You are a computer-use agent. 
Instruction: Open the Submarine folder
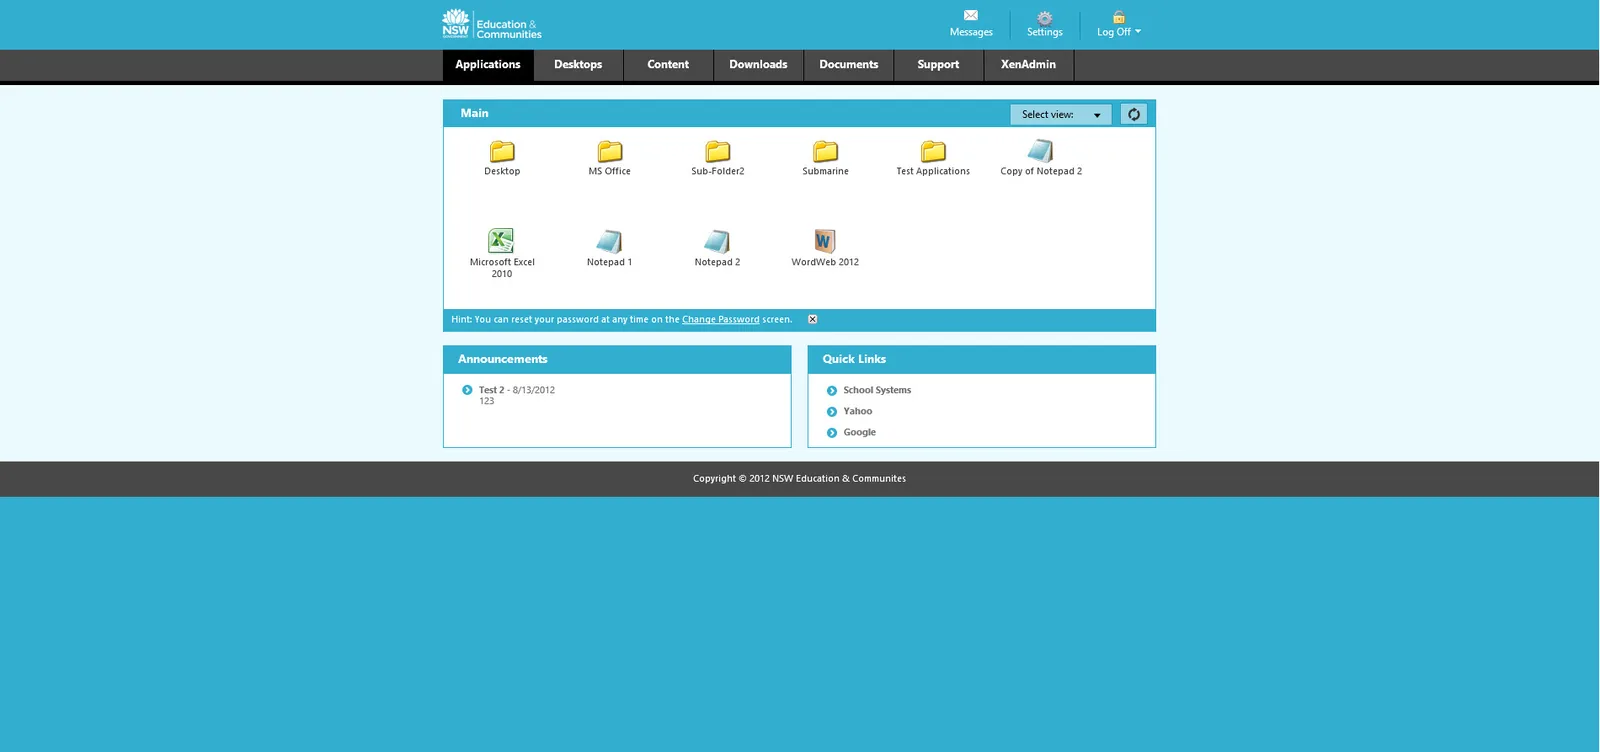(x=826, y=152)
